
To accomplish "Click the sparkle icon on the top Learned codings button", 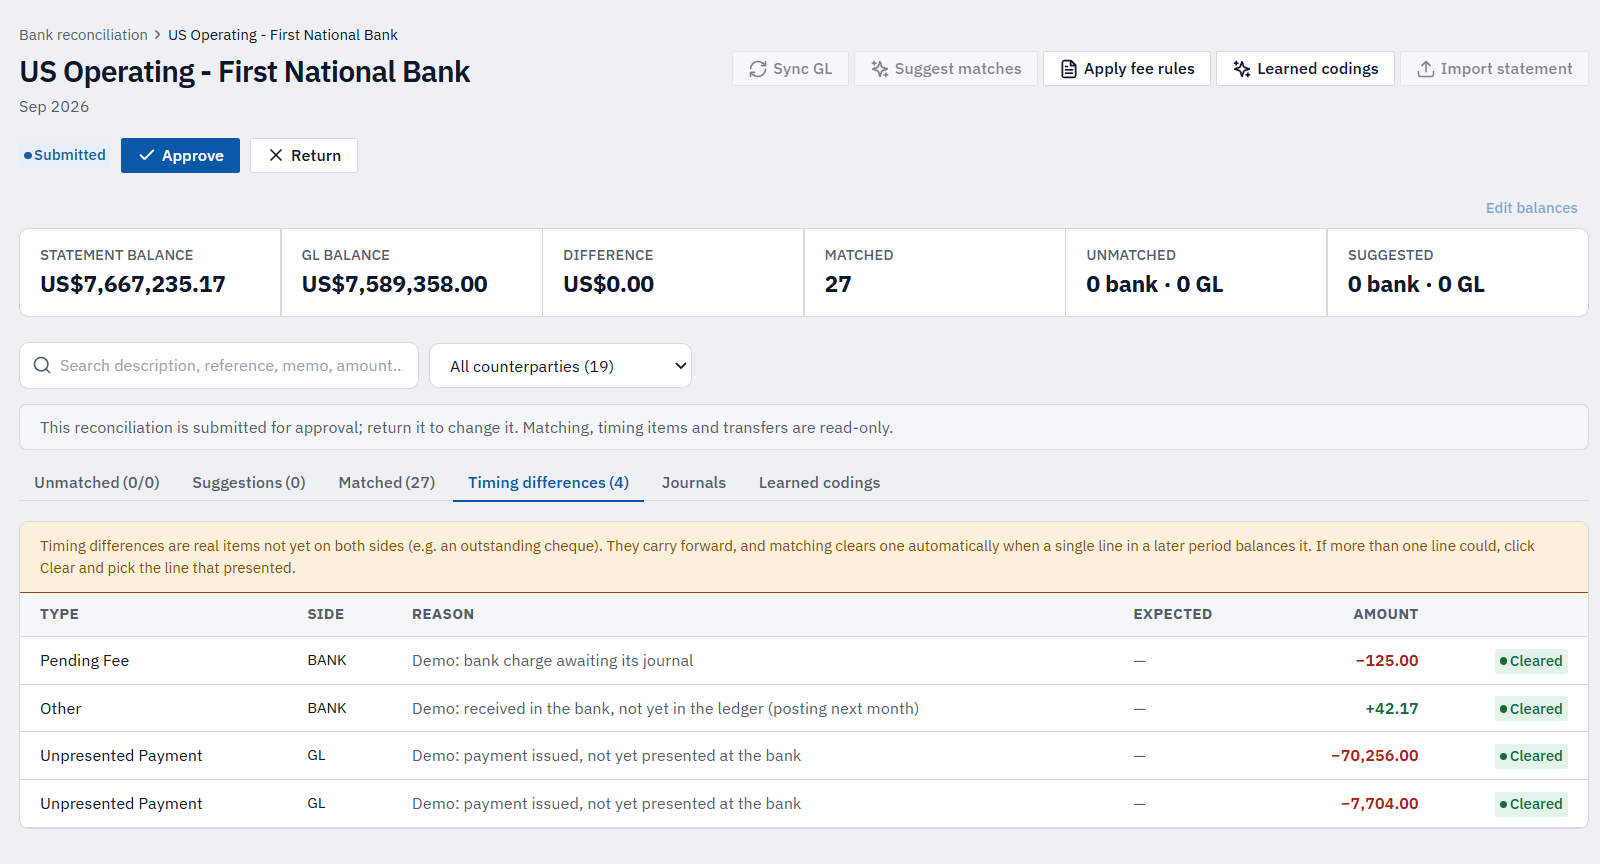I will coord(1242,69).
